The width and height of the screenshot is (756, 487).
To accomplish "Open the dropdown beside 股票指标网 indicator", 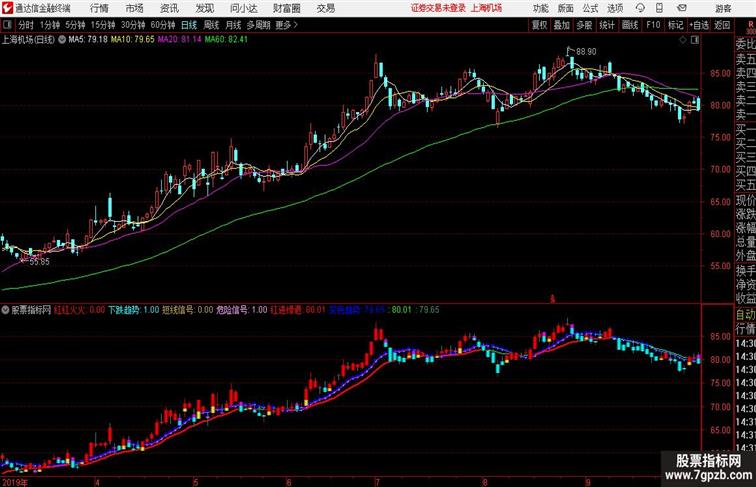I will tap(5, 310).
